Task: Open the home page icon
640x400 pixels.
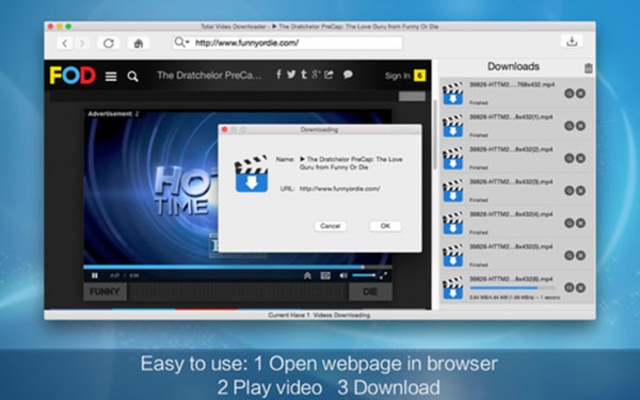Action: coord(138,43)
